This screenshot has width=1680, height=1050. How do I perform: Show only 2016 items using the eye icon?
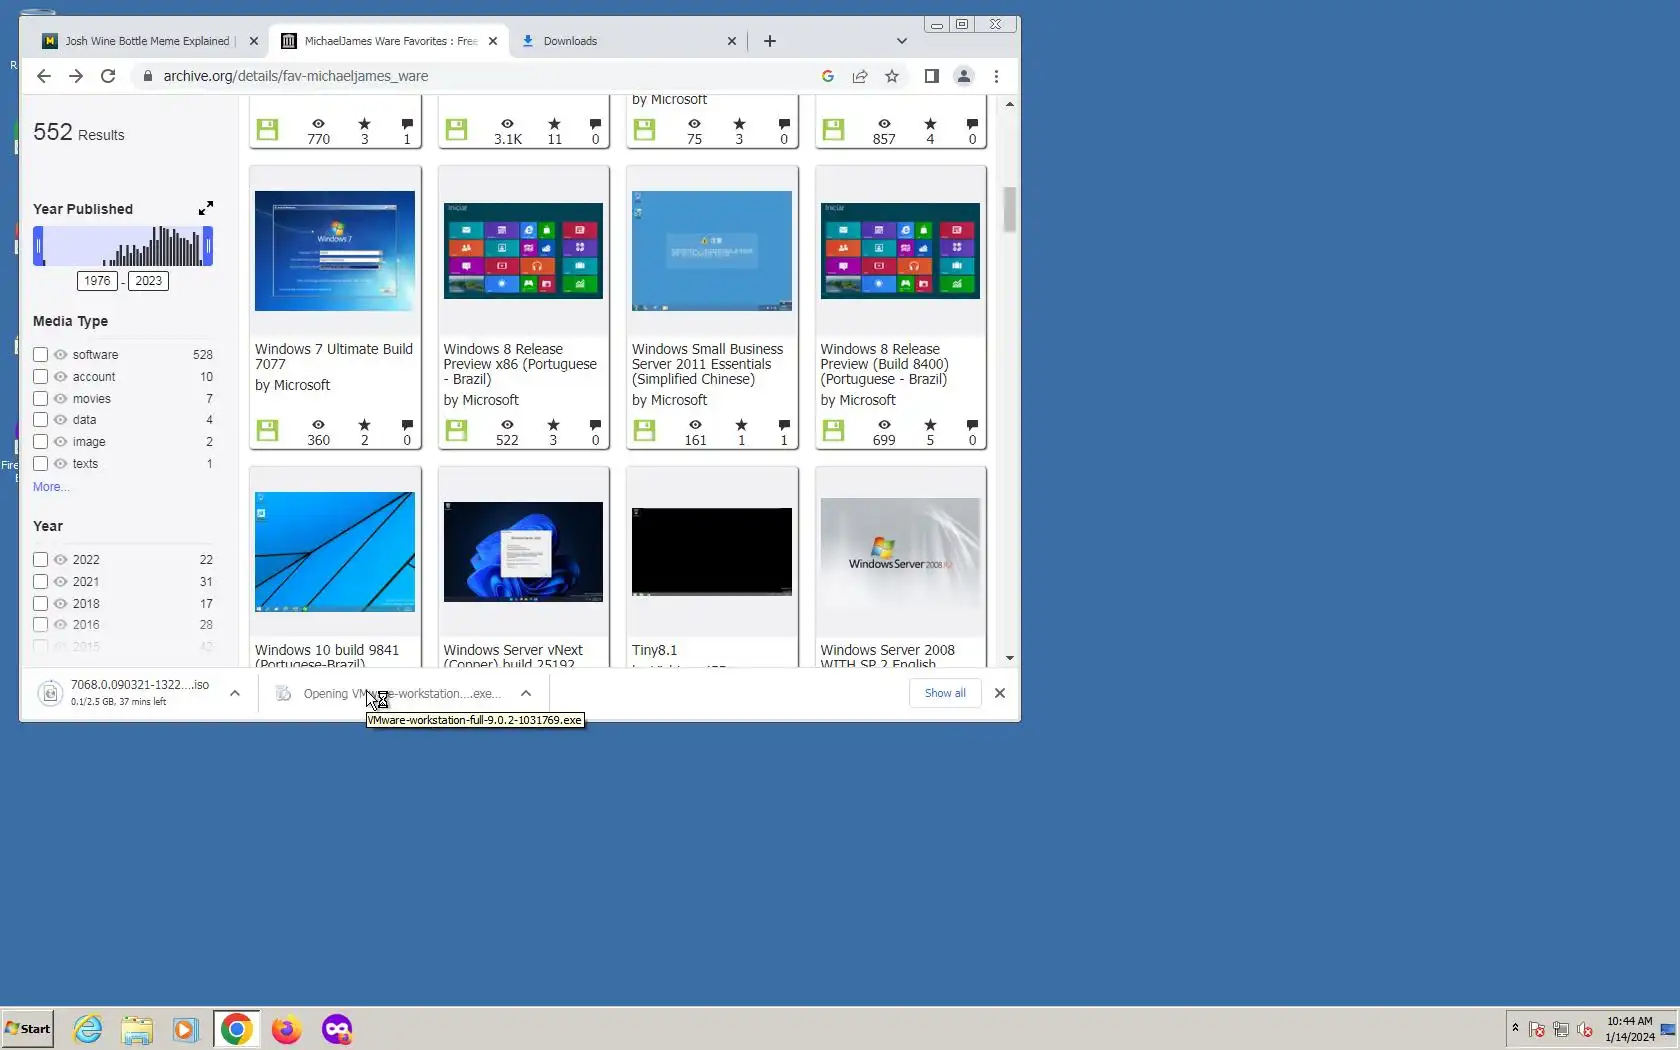tap(60, 625)
